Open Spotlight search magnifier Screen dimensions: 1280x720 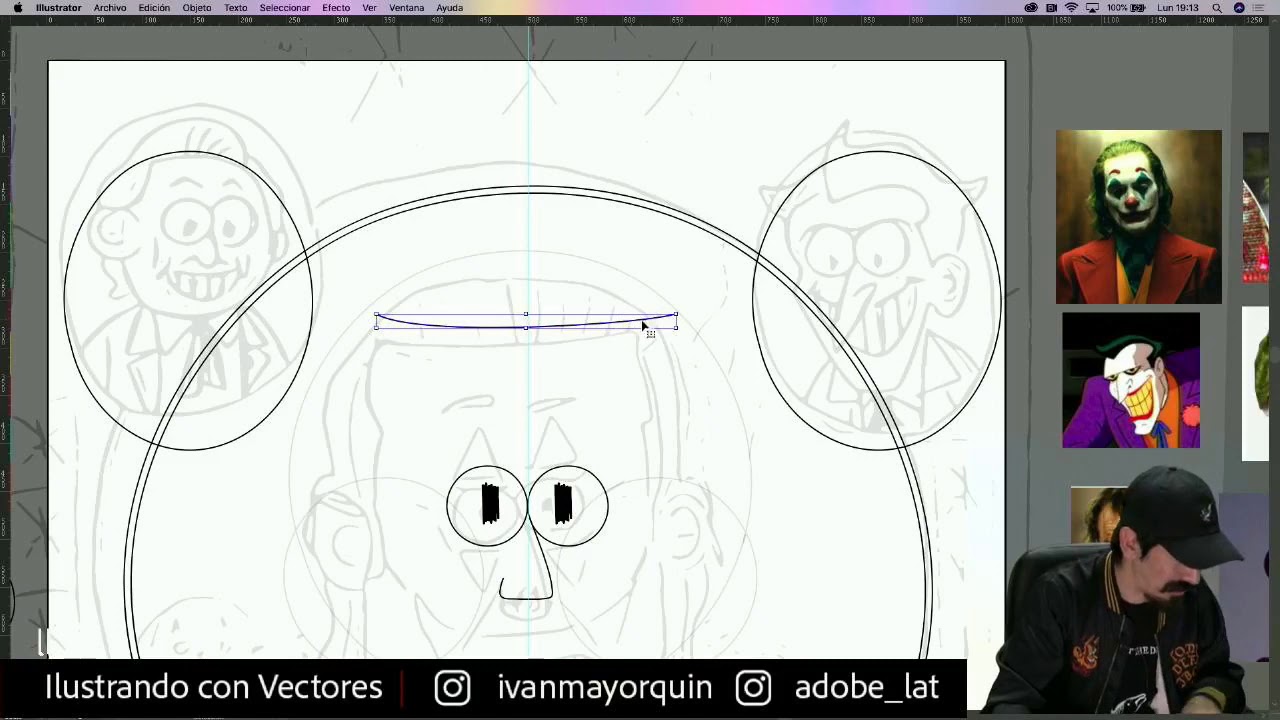[1217, 7]
